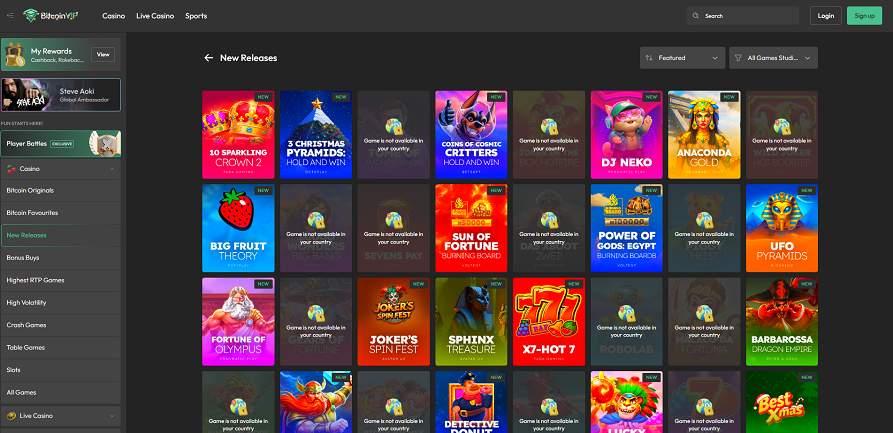Click unavailable Piggy Heist tile
The image size is (893, 433).
click(704, 228)
